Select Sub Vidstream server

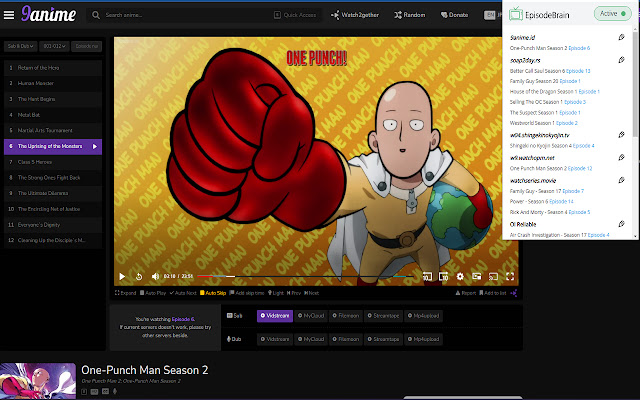(x=275, y=316)
